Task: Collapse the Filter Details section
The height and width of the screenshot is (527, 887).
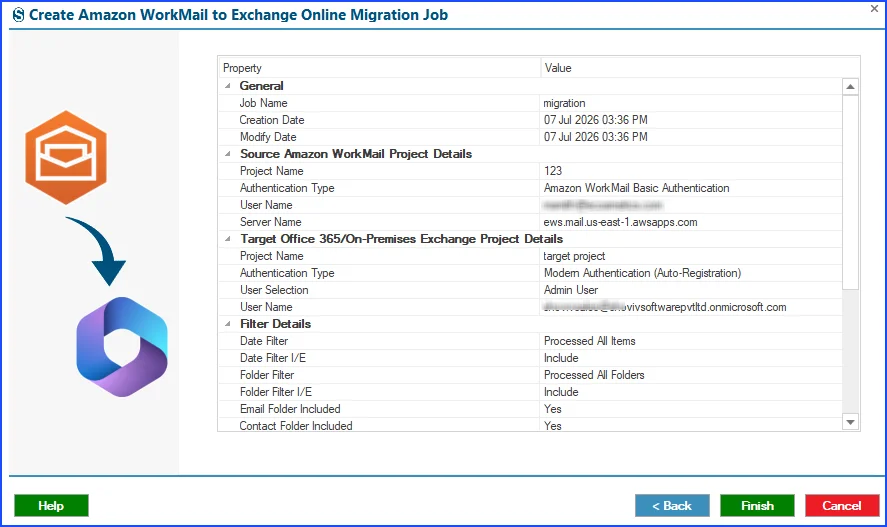Action: pos(228,324)
